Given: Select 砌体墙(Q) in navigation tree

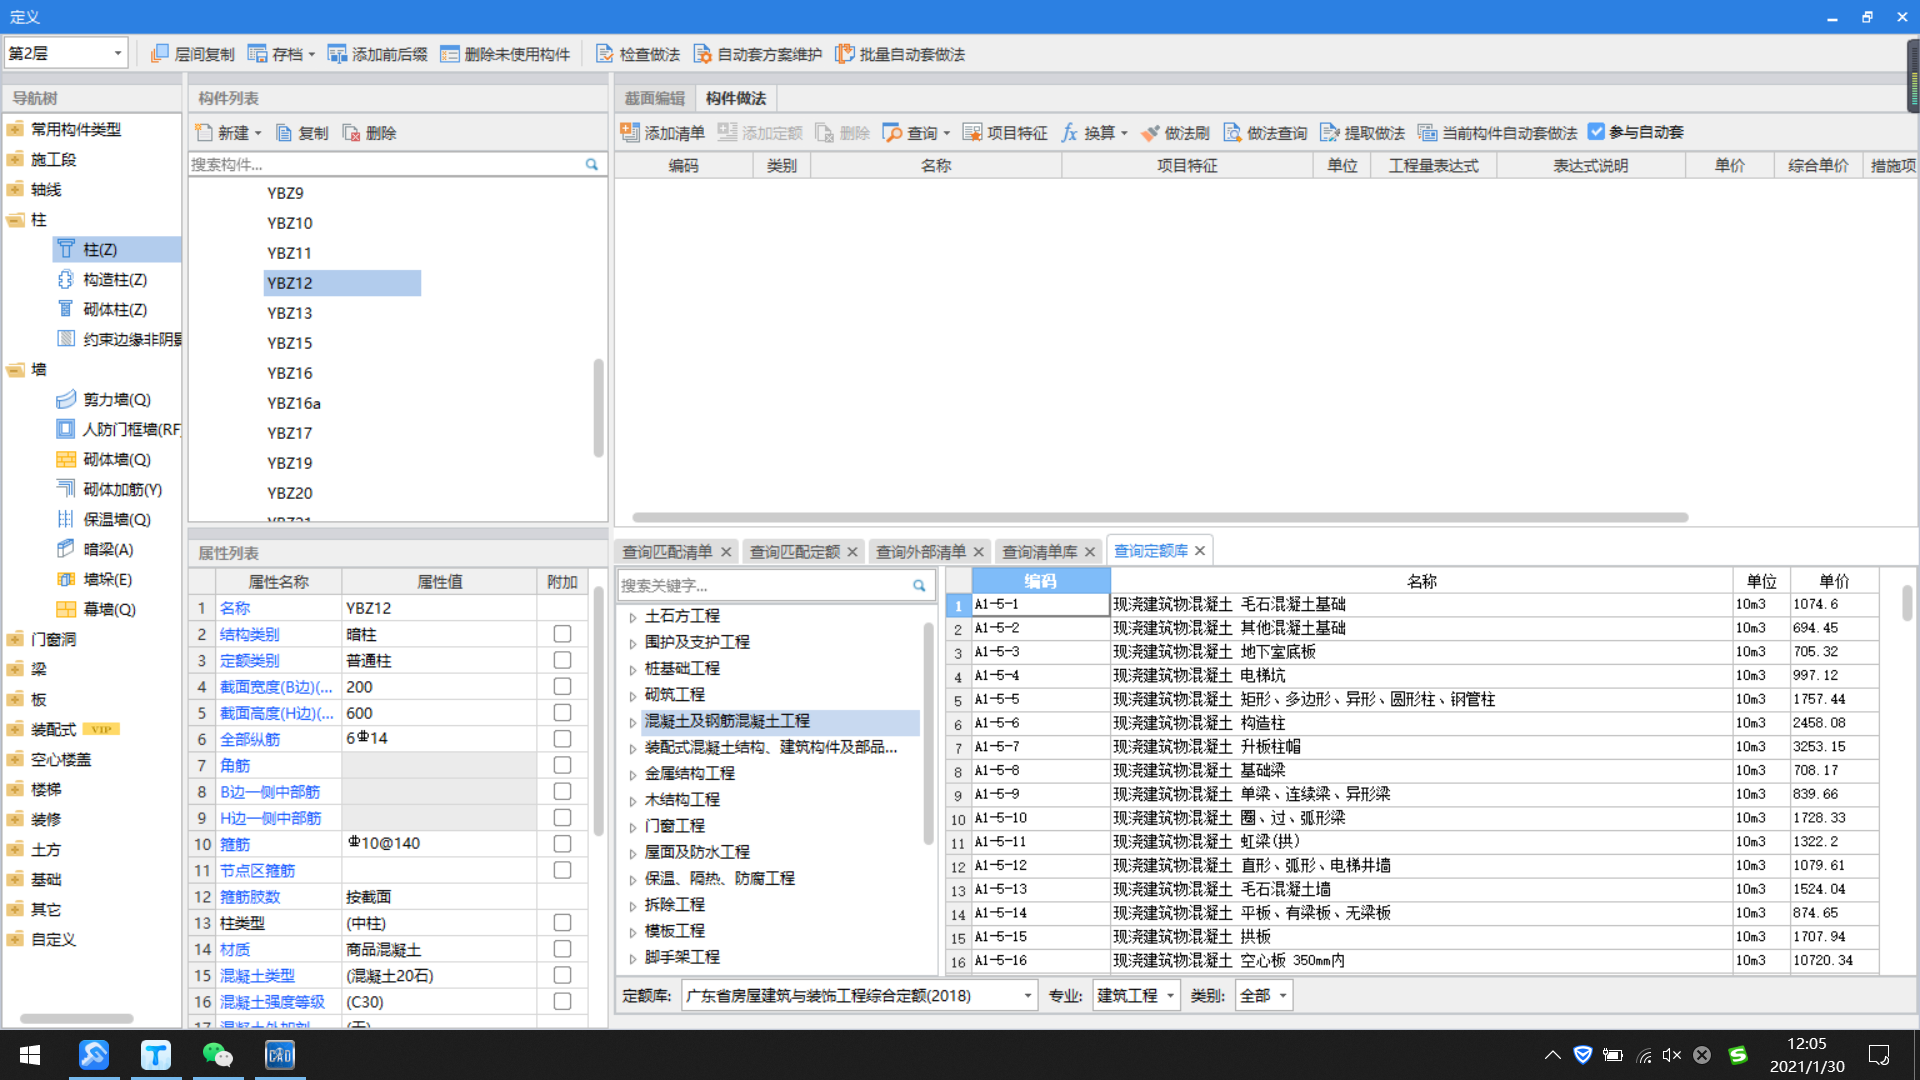Looking at the screenshot, I should 117,459.
